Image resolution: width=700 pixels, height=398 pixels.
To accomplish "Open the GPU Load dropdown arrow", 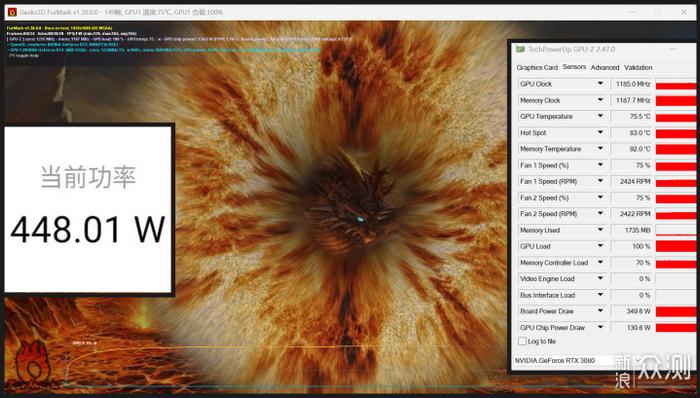I will coord(600,246).
